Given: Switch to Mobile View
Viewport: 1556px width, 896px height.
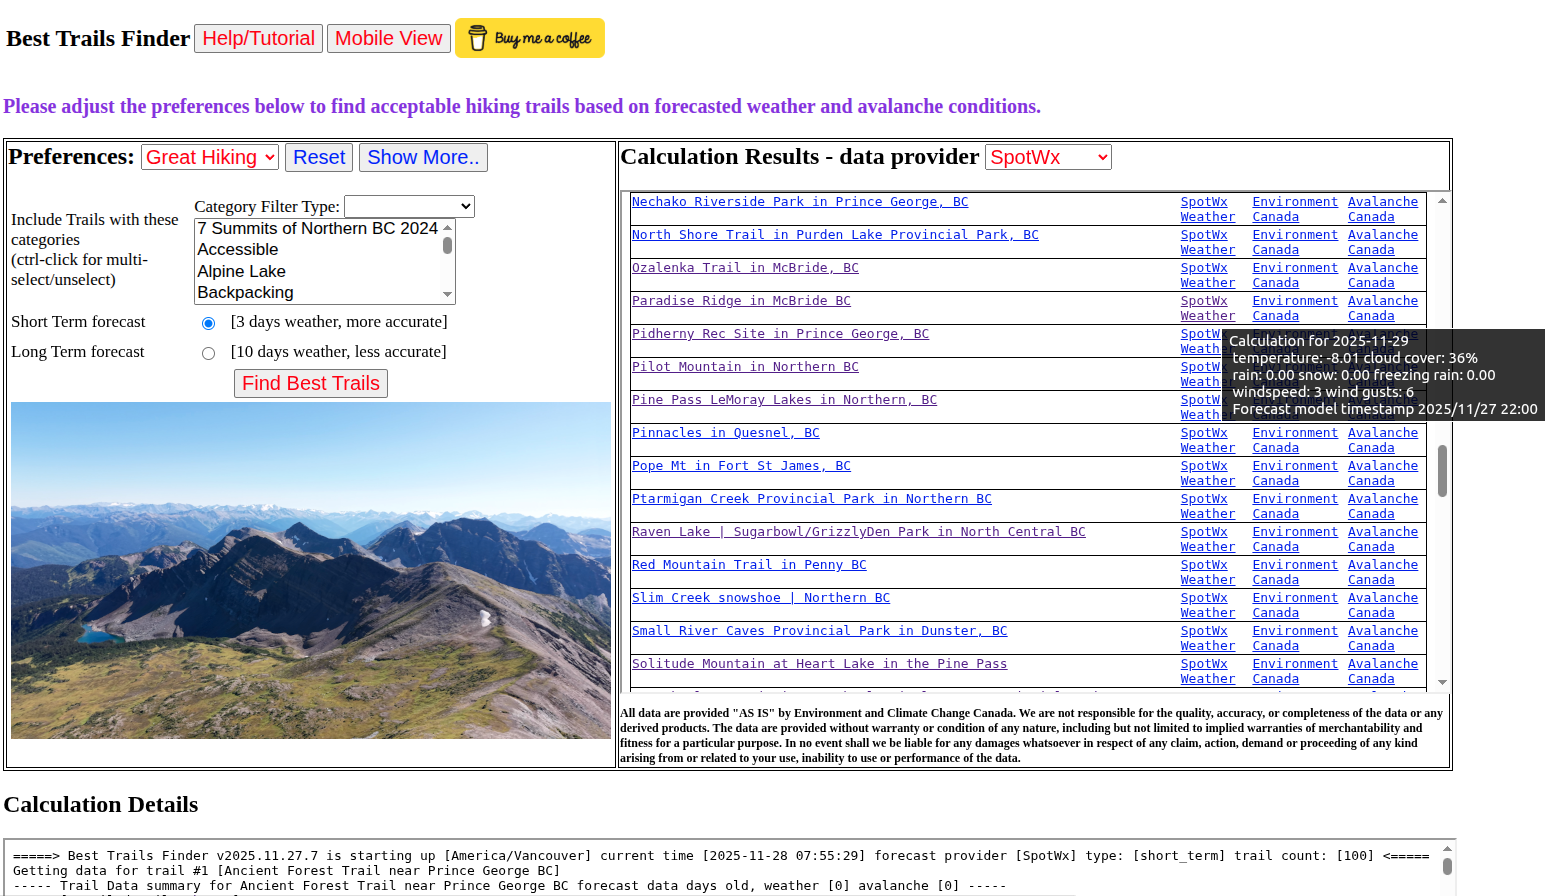Looking at the screenshot, I should [388, 38].
